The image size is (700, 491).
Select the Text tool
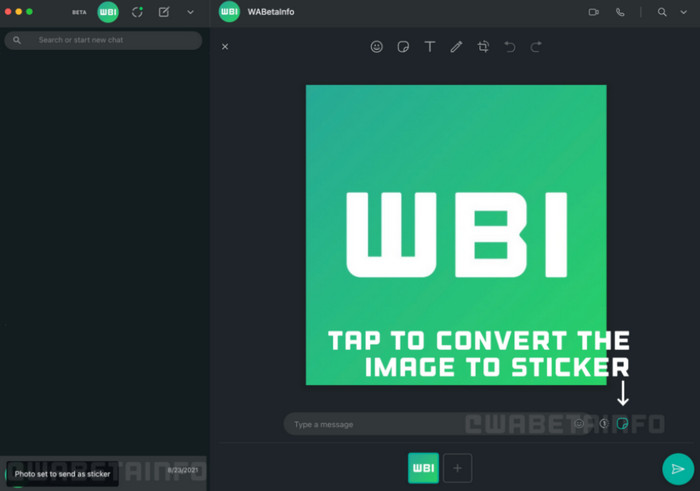(429, 46)
